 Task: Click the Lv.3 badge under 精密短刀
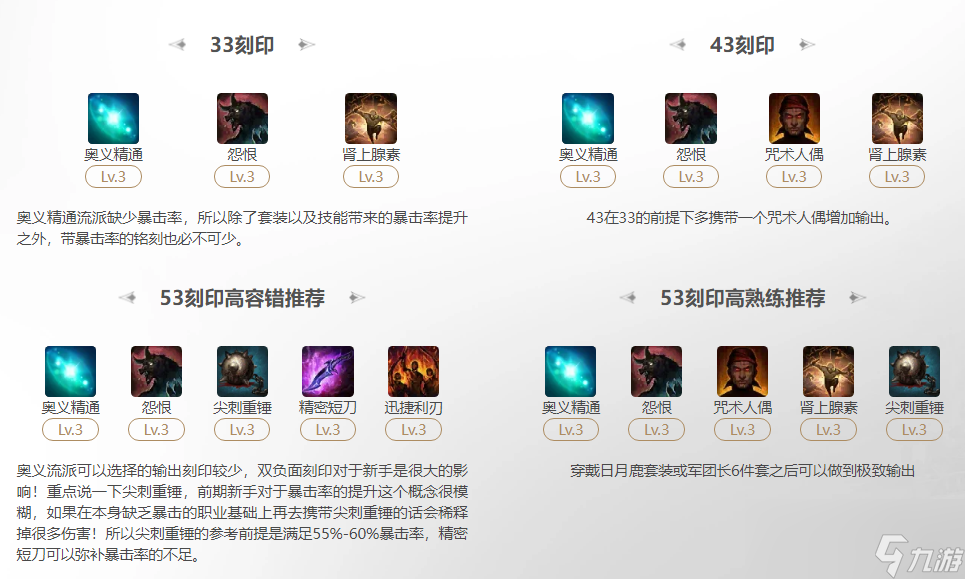pos(327,429)
